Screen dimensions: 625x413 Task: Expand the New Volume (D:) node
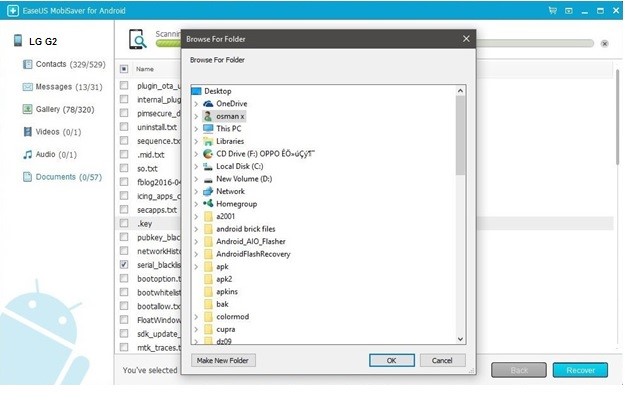click(196, 179)
